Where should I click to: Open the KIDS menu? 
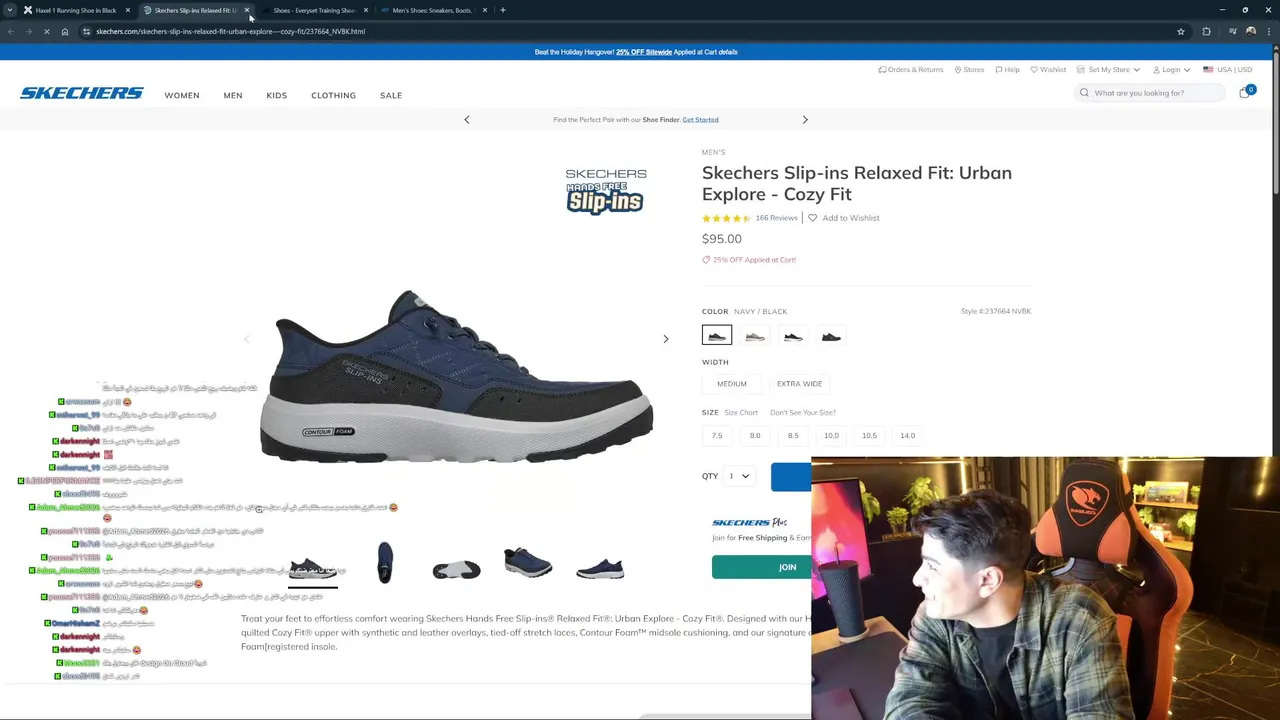(277, 95)
